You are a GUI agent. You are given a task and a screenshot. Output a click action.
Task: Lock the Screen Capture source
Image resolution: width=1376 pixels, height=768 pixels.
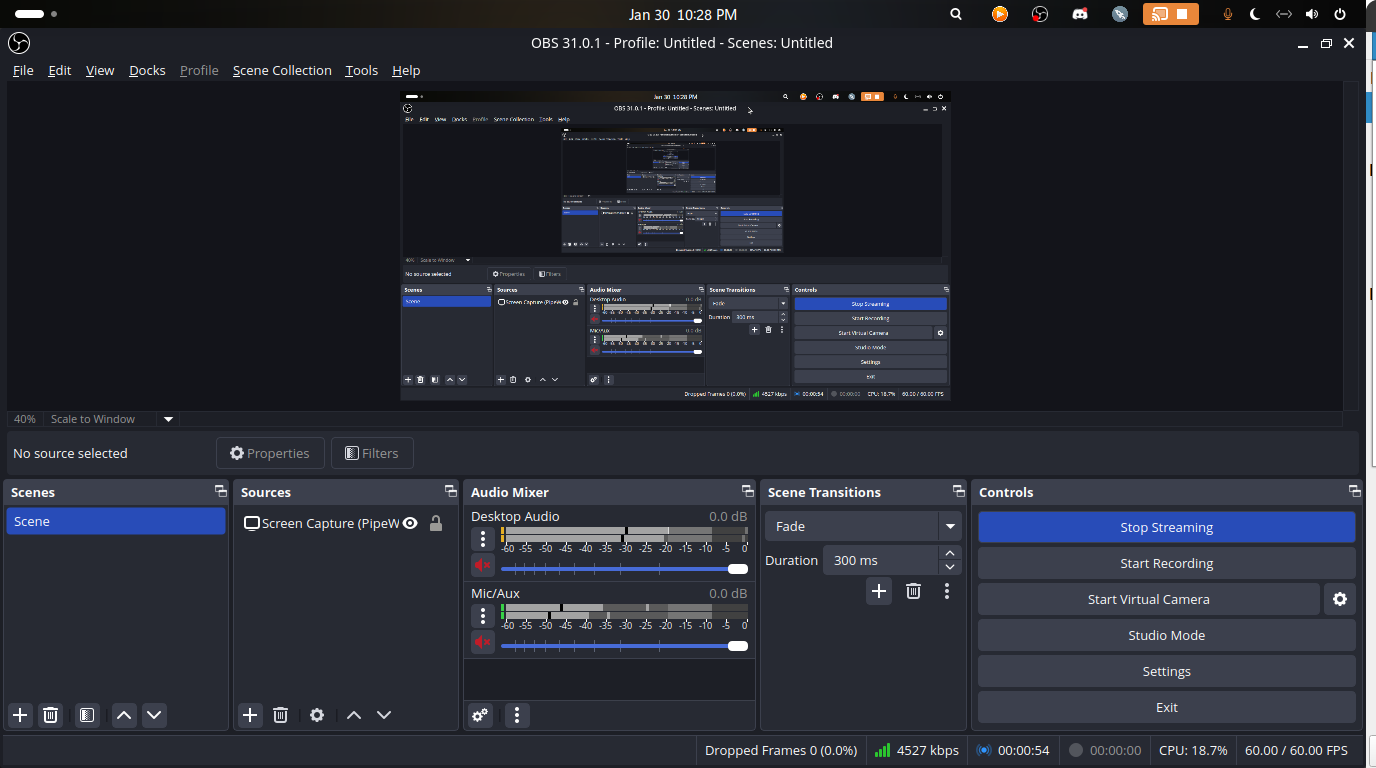point(436,522)
